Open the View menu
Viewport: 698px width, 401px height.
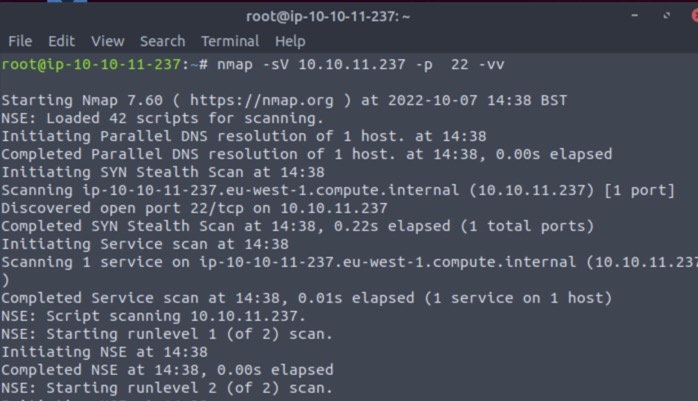point(107,41)
